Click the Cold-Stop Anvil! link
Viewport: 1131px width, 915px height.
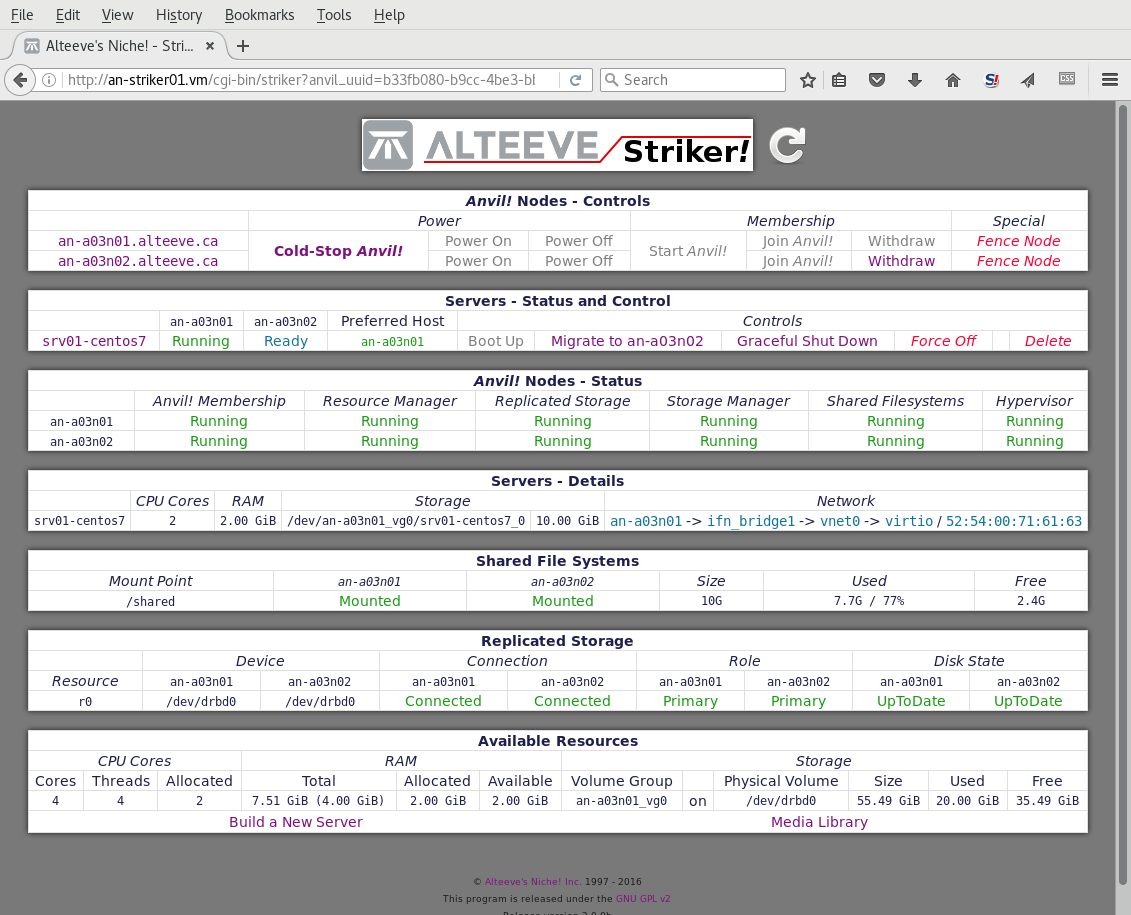click(338, 251)
